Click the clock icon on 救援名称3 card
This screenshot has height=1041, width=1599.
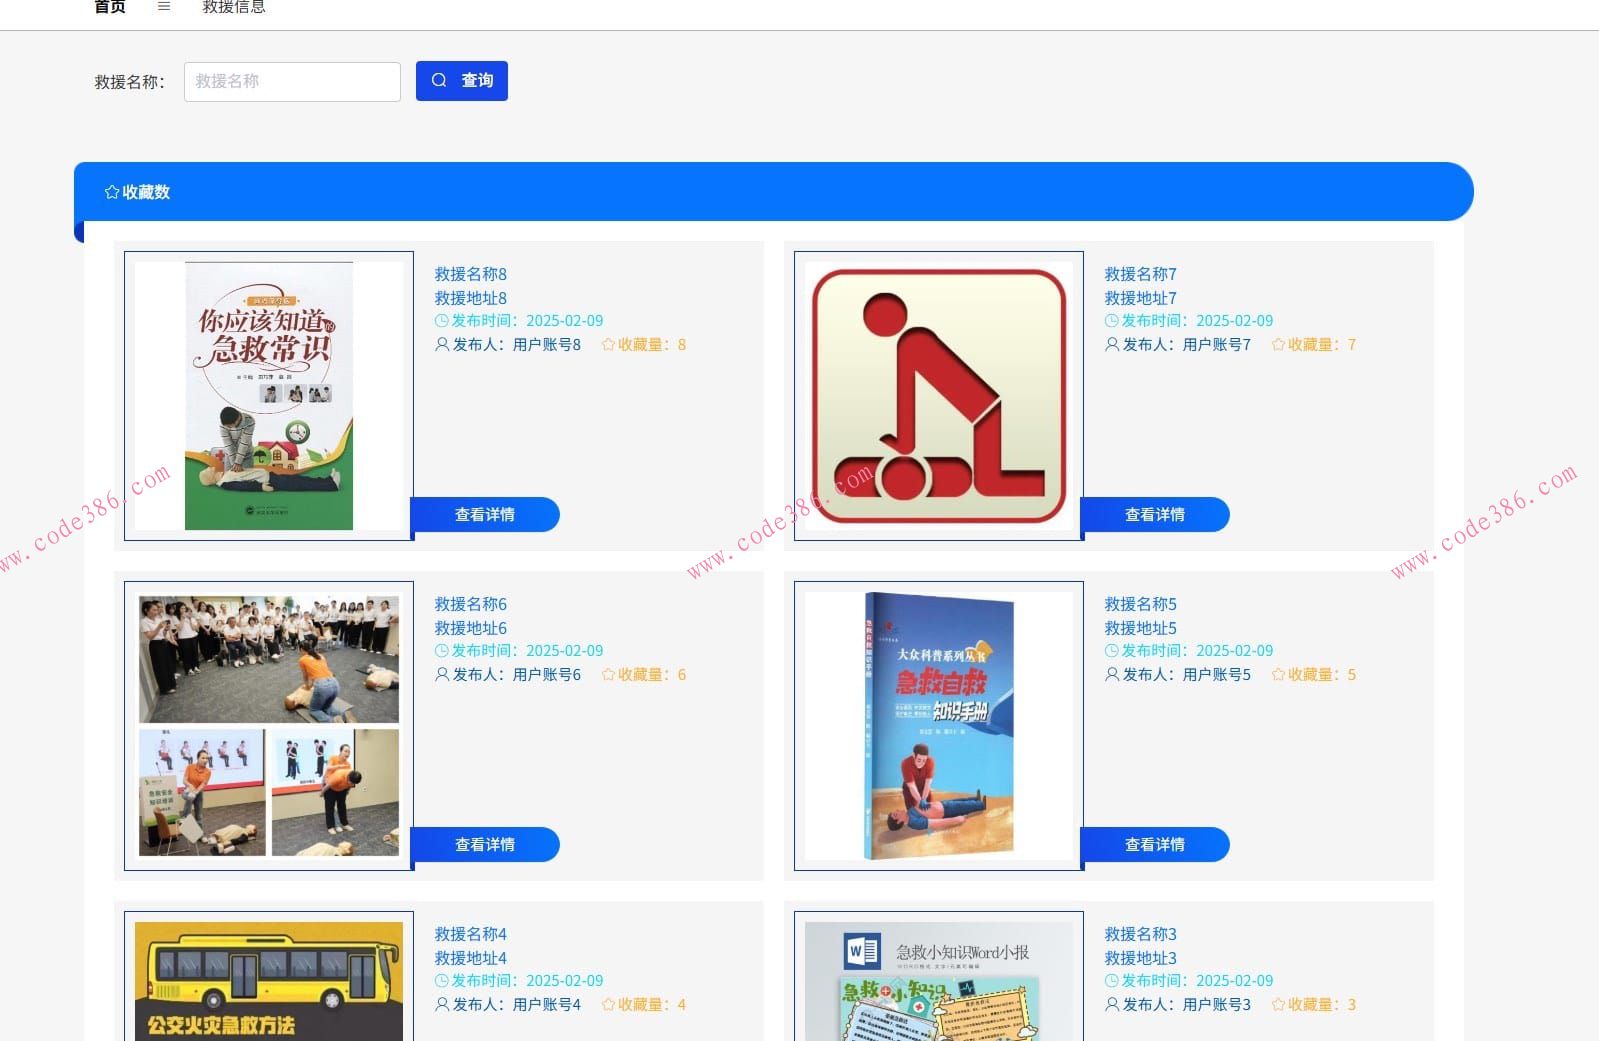click(1112, 981)
